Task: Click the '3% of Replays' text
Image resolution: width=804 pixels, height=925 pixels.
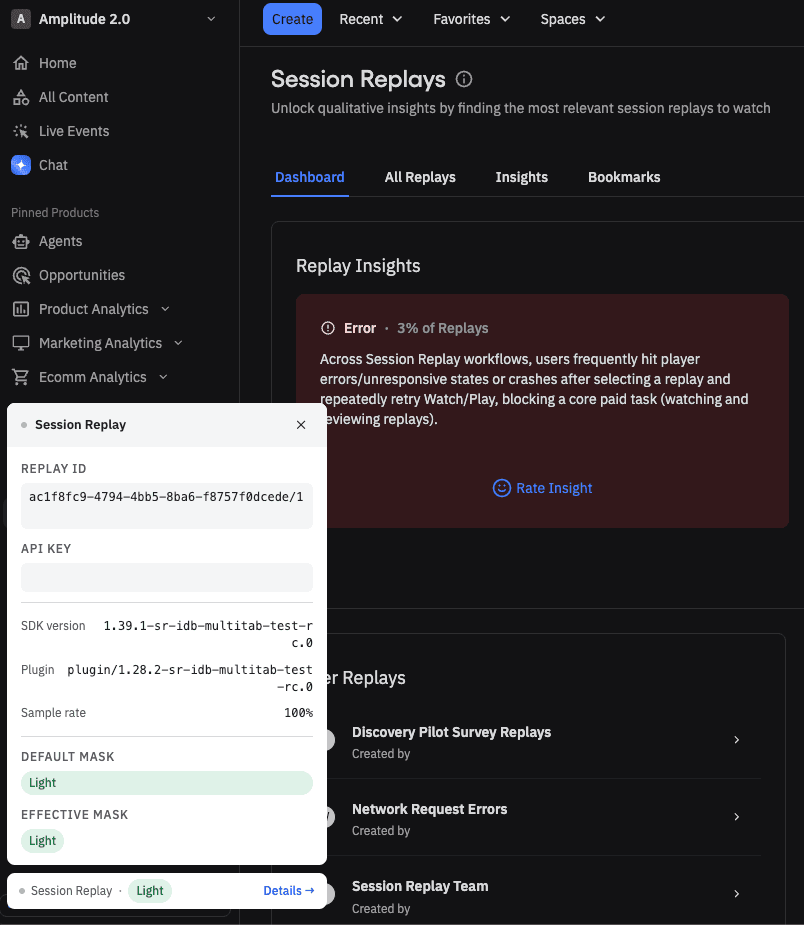Action: point(442,328)
